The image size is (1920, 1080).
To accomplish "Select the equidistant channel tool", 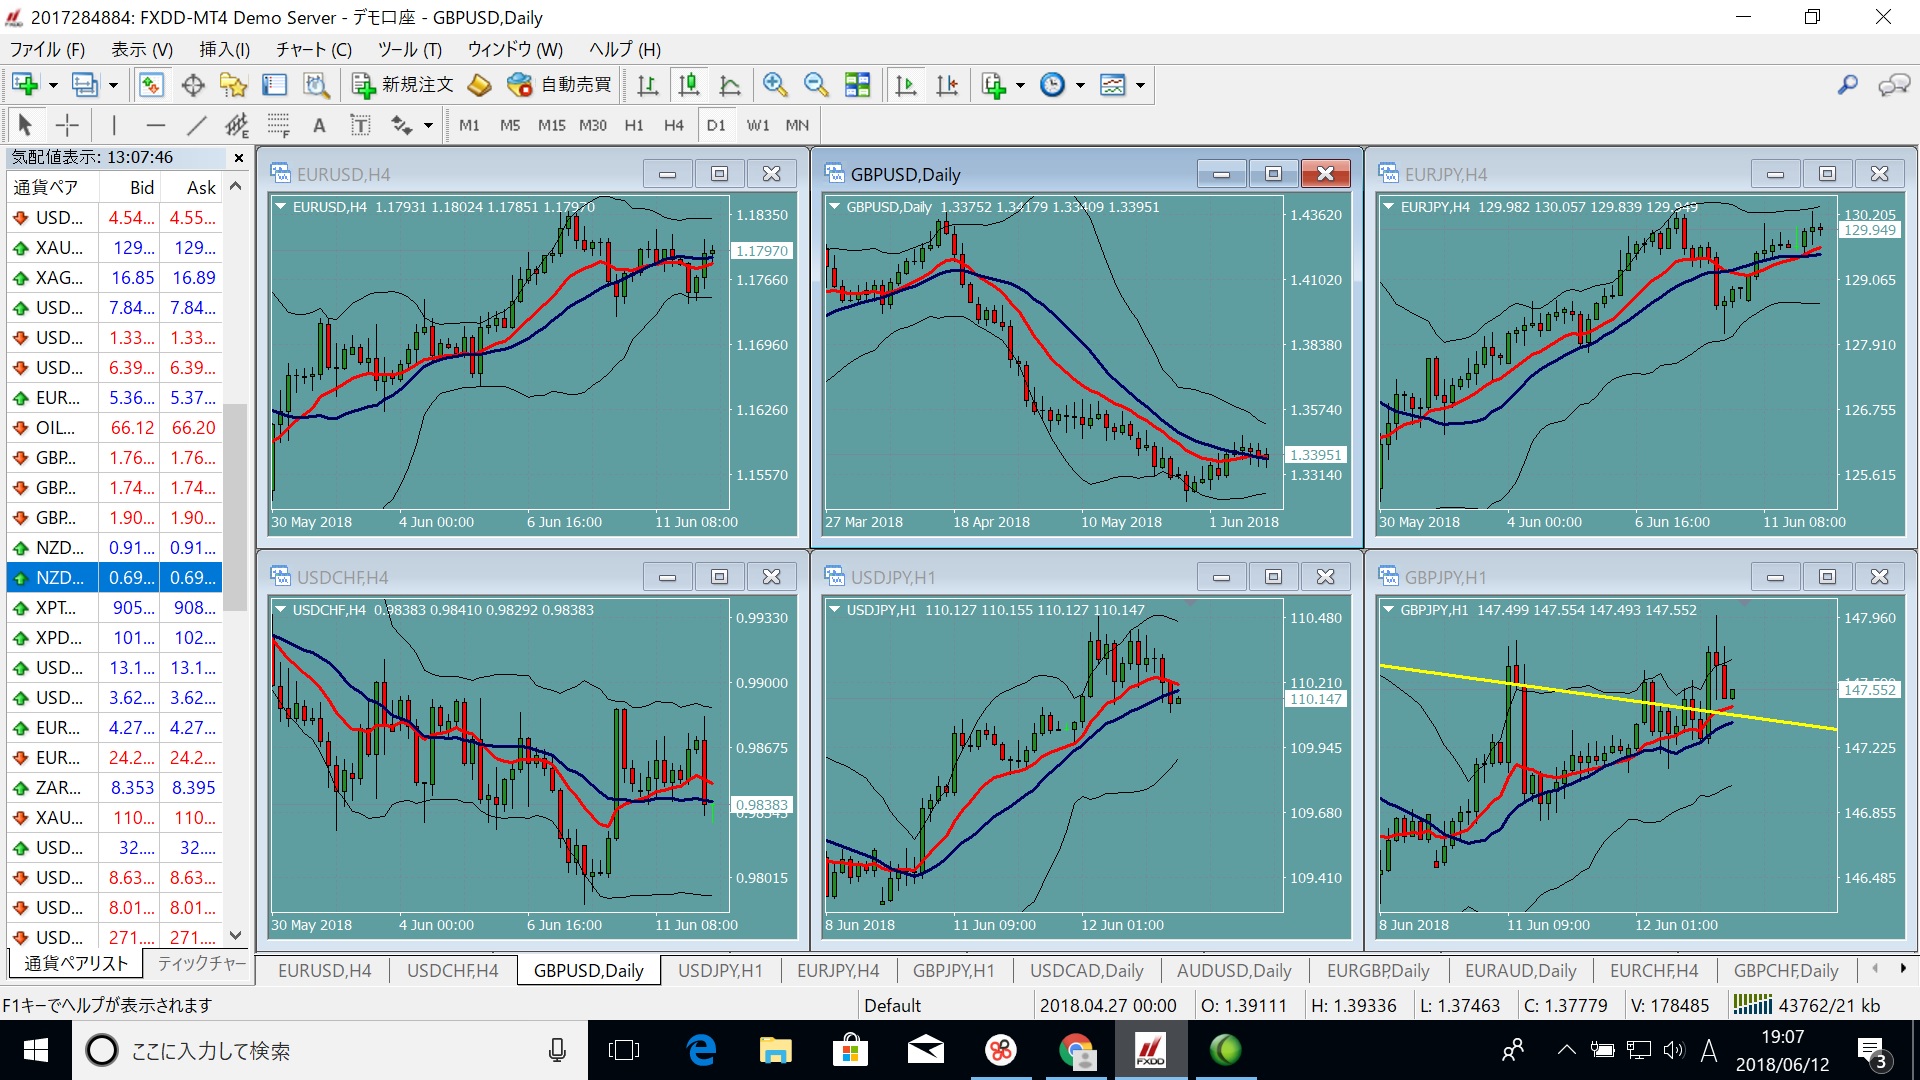I will point(237,125).
